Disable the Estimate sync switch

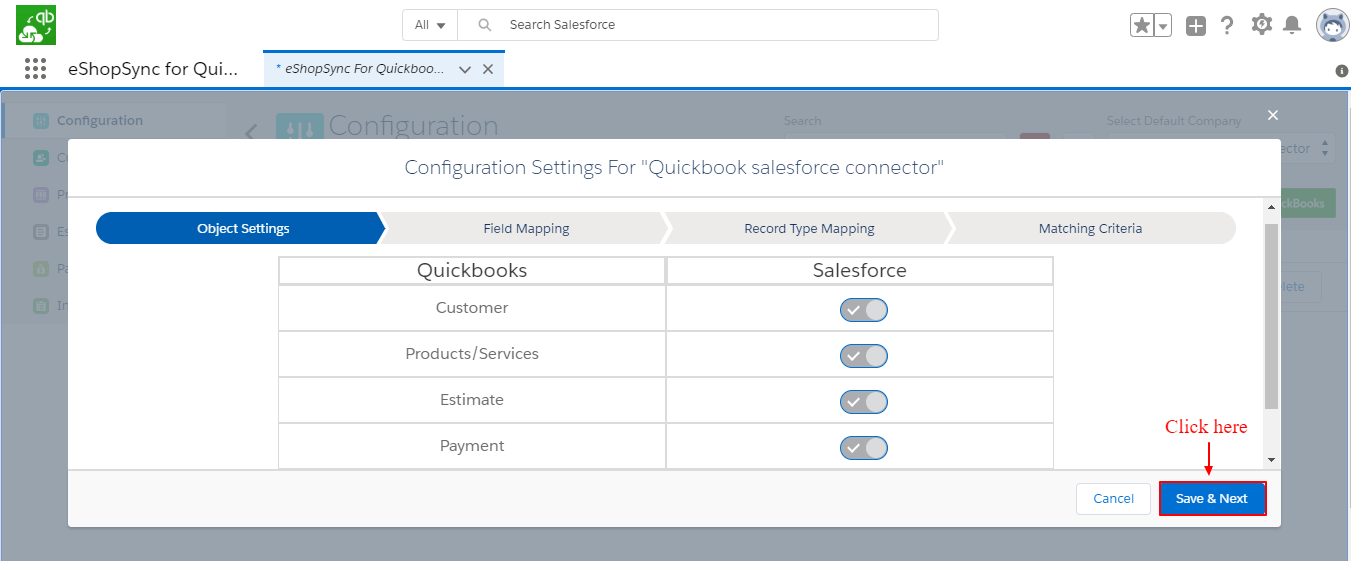(x=863, y=402)
